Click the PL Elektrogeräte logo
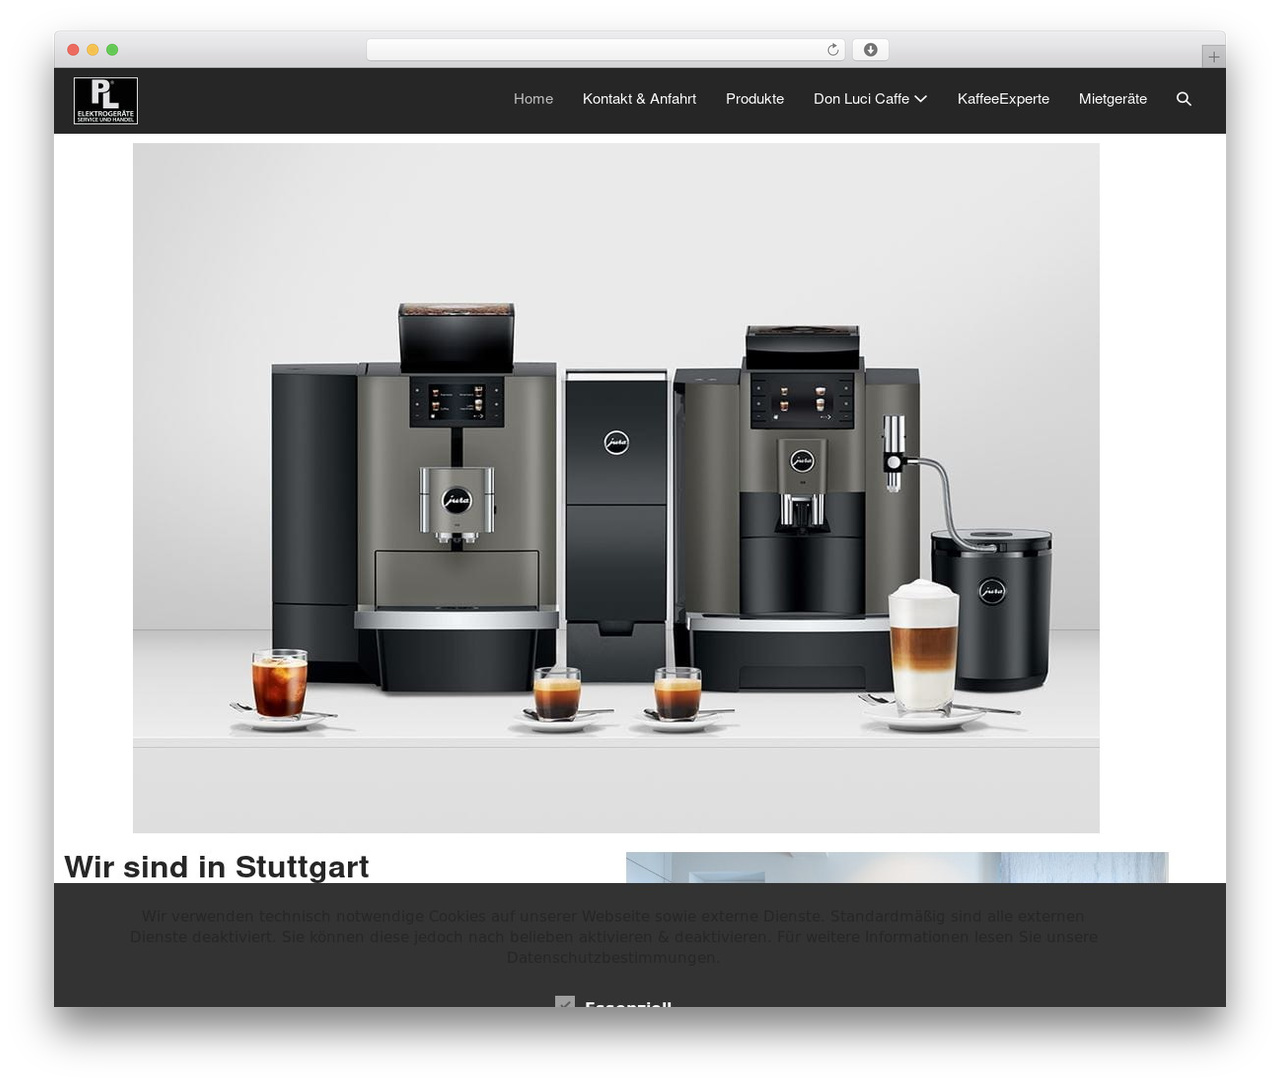 [105, 100]
